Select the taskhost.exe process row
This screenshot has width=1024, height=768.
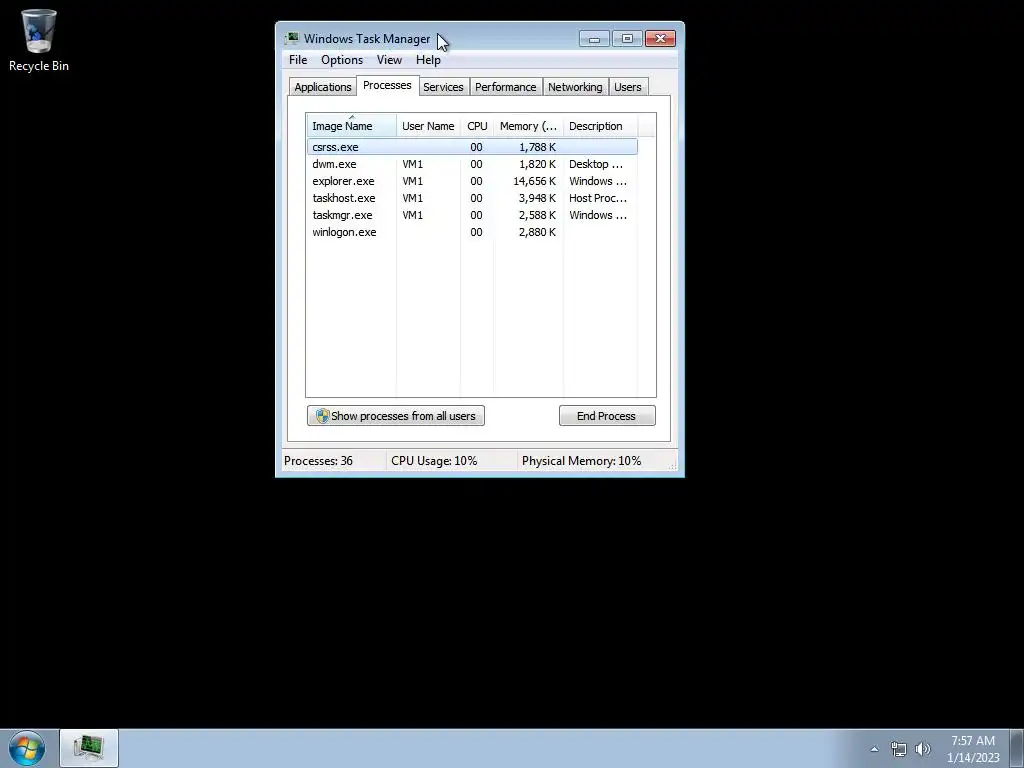coord(472,198)
